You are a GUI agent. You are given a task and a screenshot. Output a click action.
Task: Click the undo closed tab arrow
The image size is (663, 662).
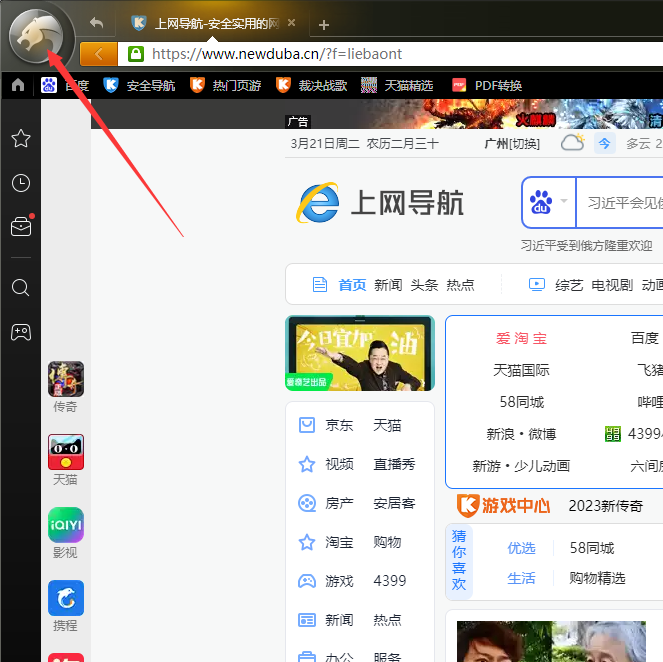[96, 23]
